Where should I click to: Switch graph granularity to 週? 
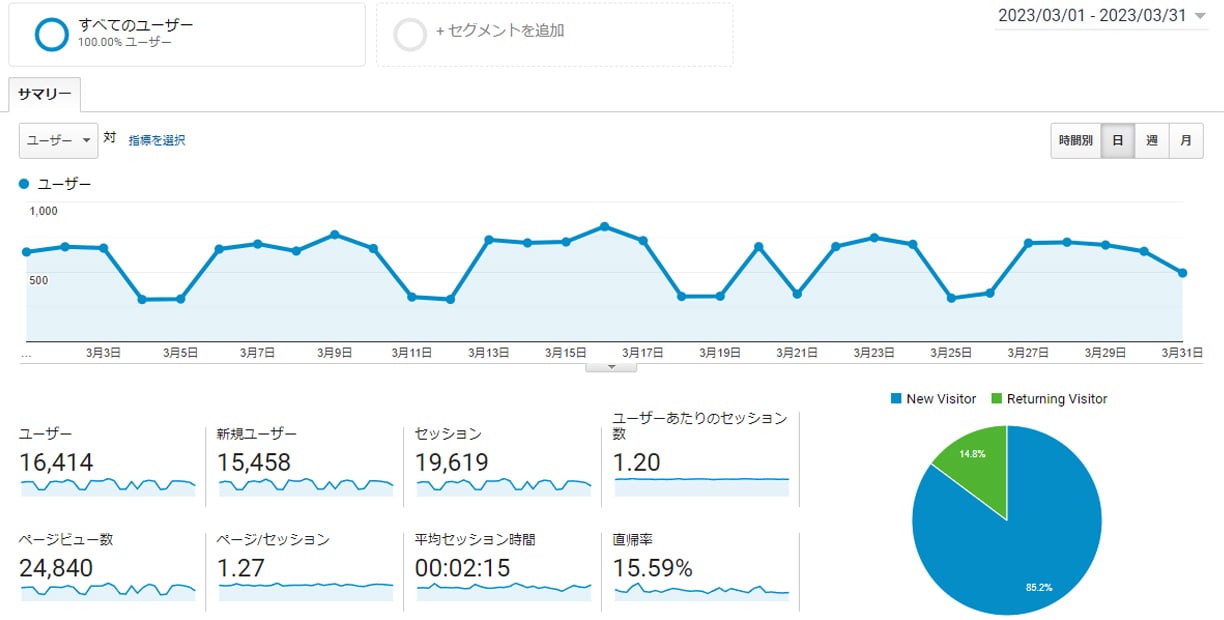coord(1151,140)
